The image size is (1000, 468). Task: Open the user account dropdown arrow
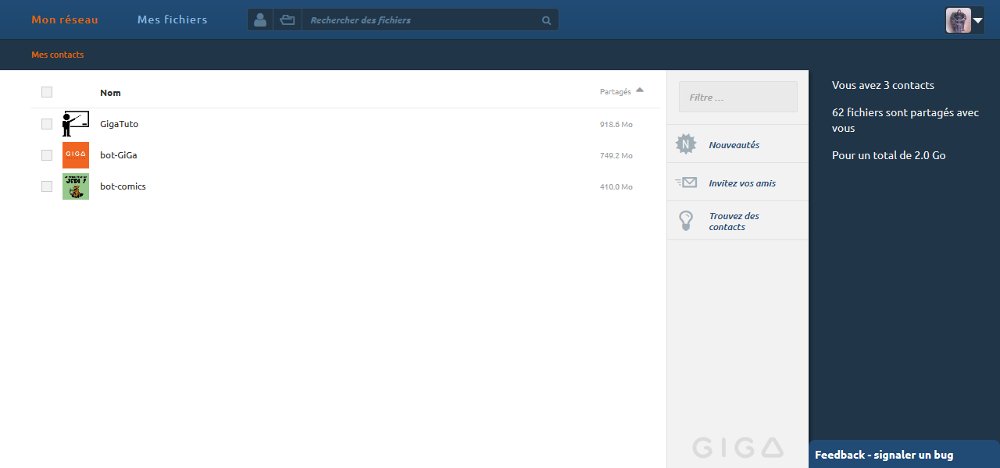[x=978, y=20]
